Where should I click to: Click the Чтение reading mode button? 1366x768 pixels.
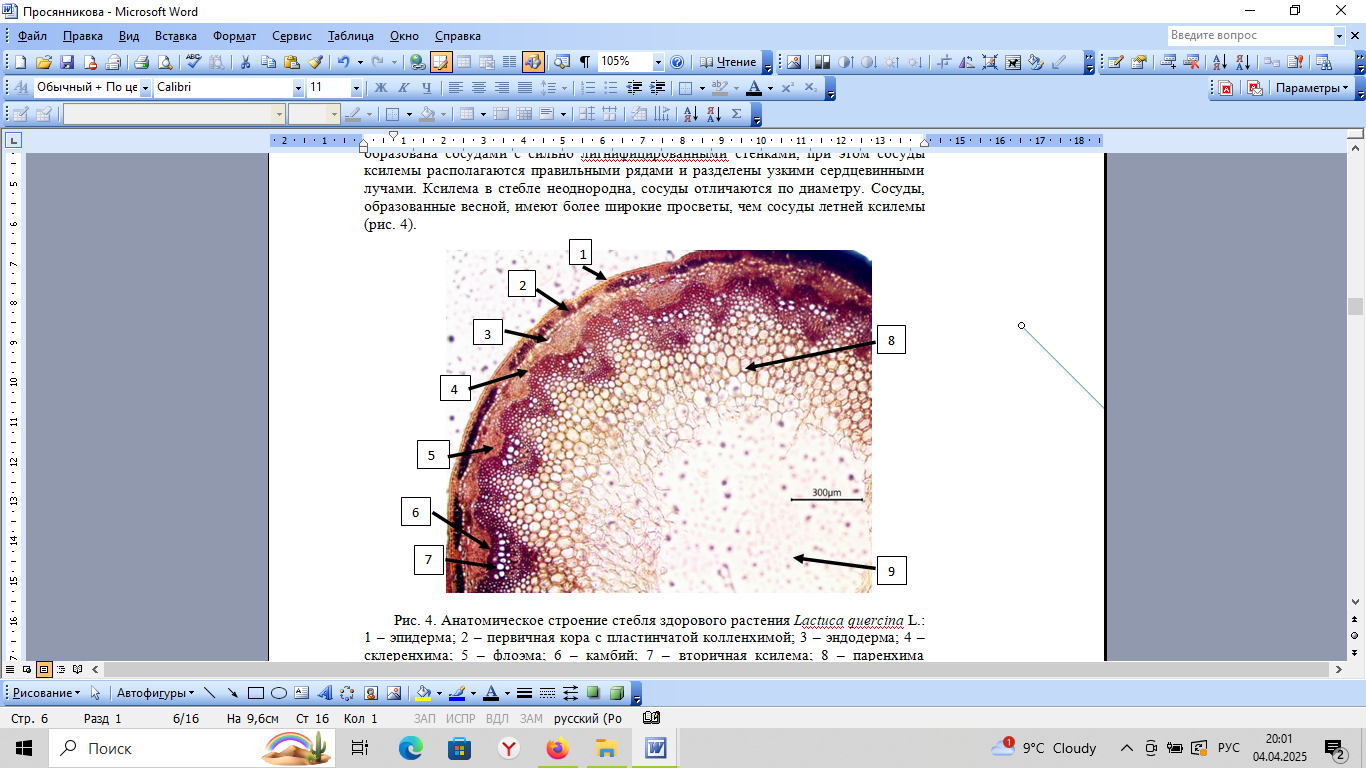[x=728, y=62]
